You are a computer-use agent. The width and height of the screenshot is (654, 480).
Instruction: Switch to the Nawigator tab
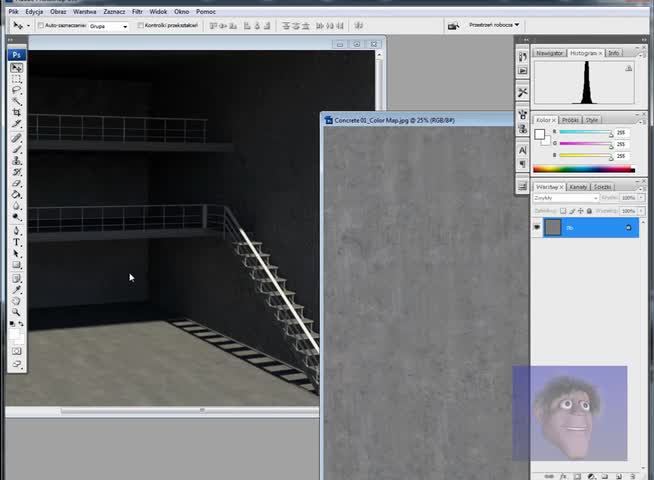click(x=549, y=53)
